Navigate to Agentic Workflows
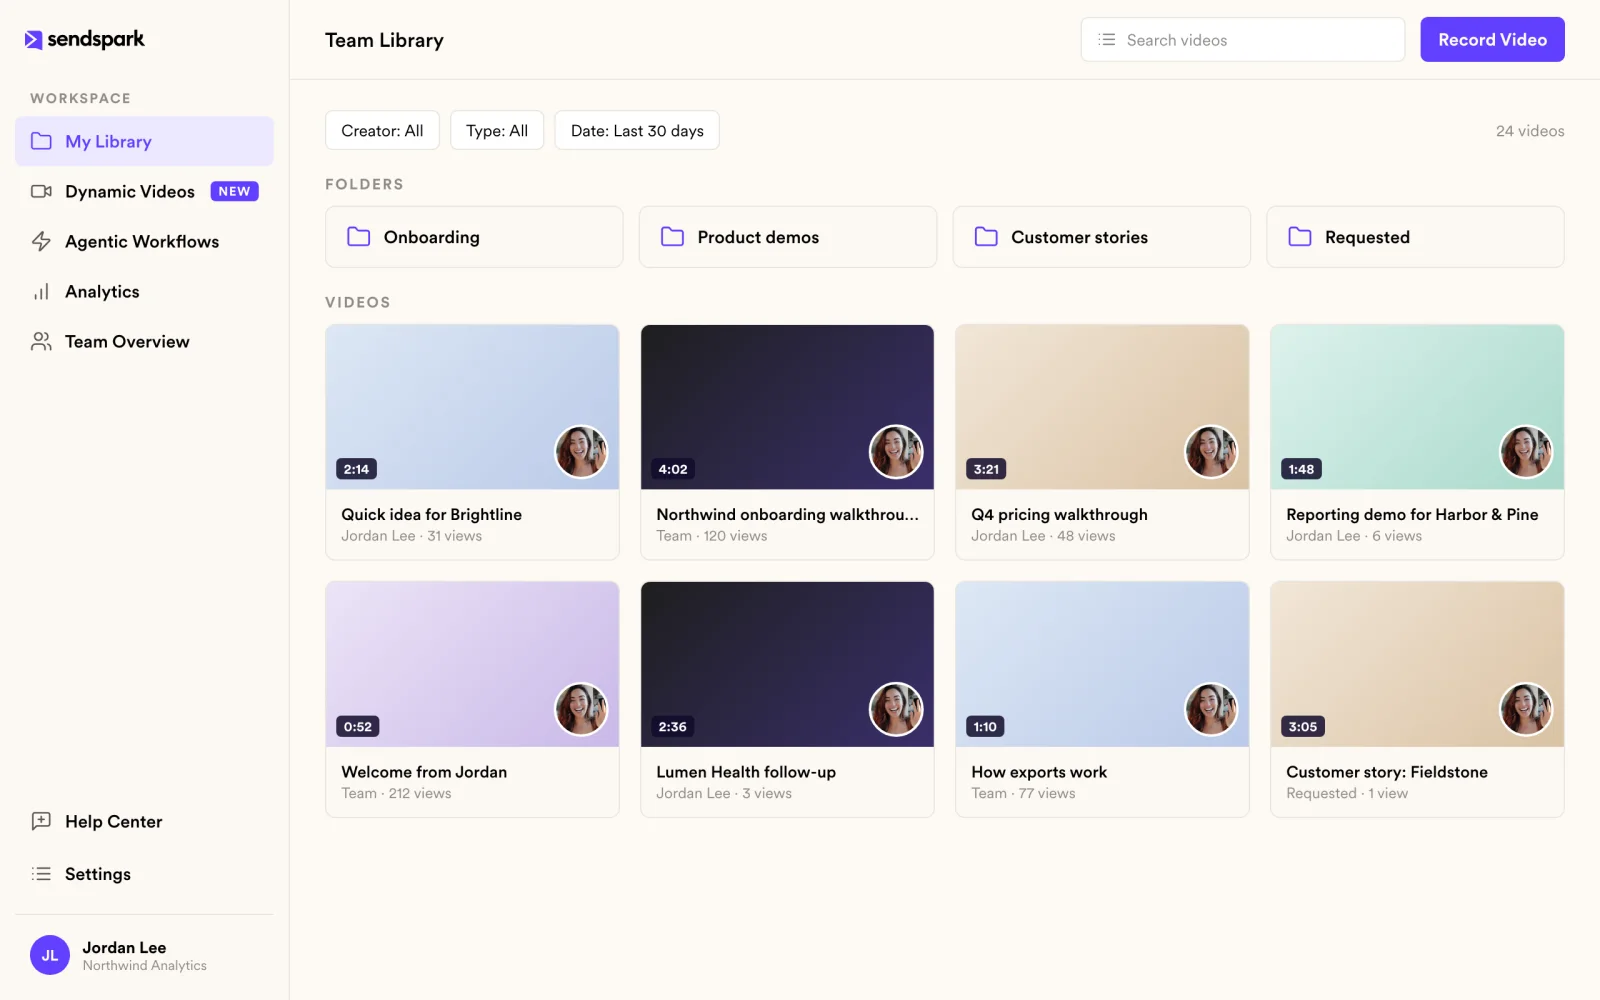Screen dimensions: 1600x1000 click(144, 241)
